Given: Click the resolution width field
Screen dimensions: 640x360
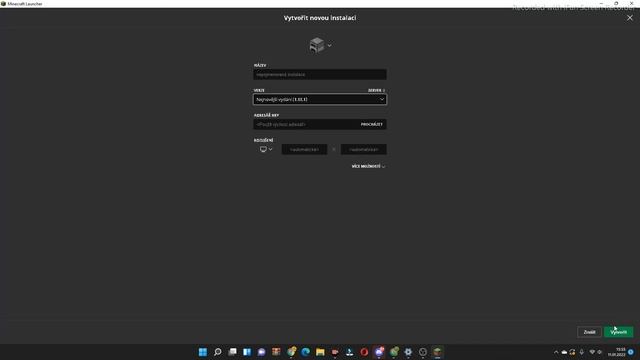Looking at the screenshot, I should pyautogui.click(x=304, y=149).
